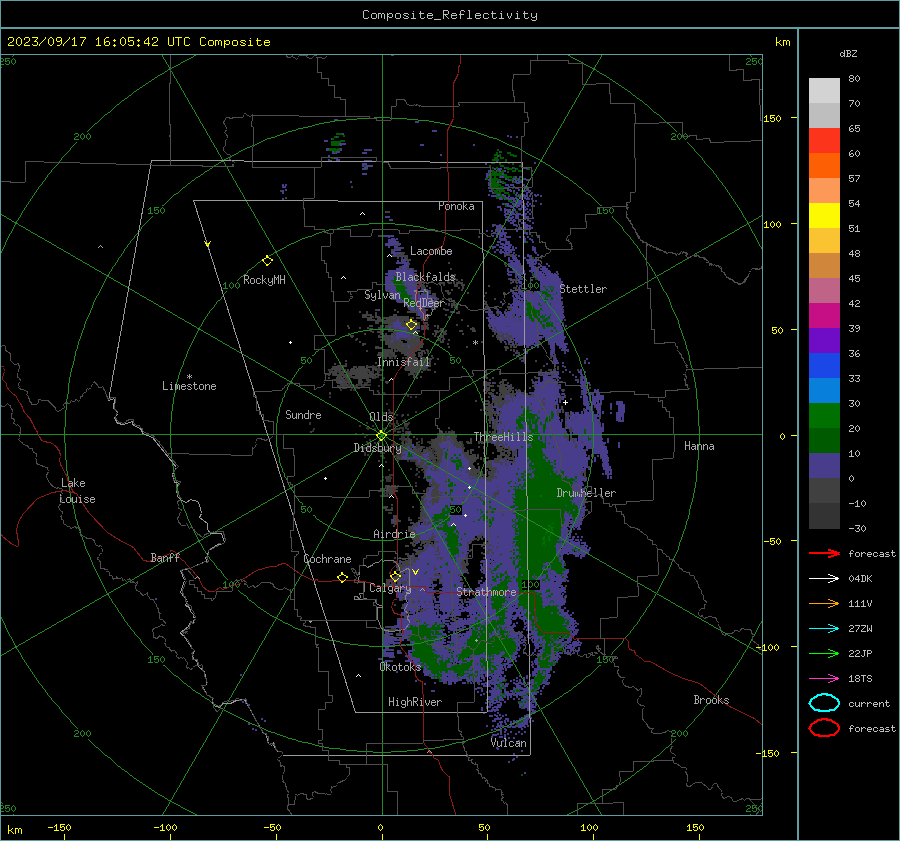Click the Blackfalds label

click(425, 277)
